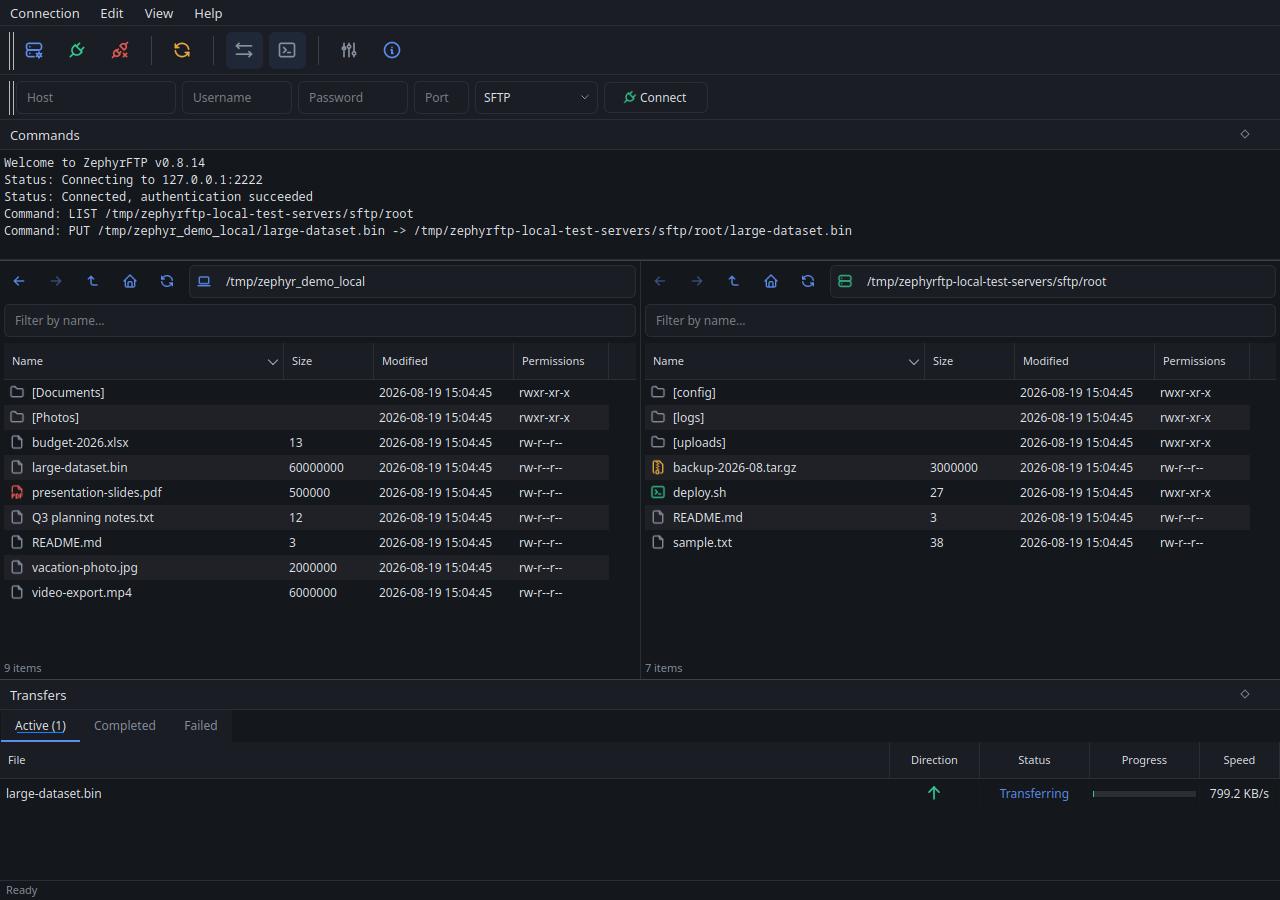The image size is (1280, 900).
Task: Click the script icon of deploy.sh
Action: pyautogui.click(x=658, y=492)
